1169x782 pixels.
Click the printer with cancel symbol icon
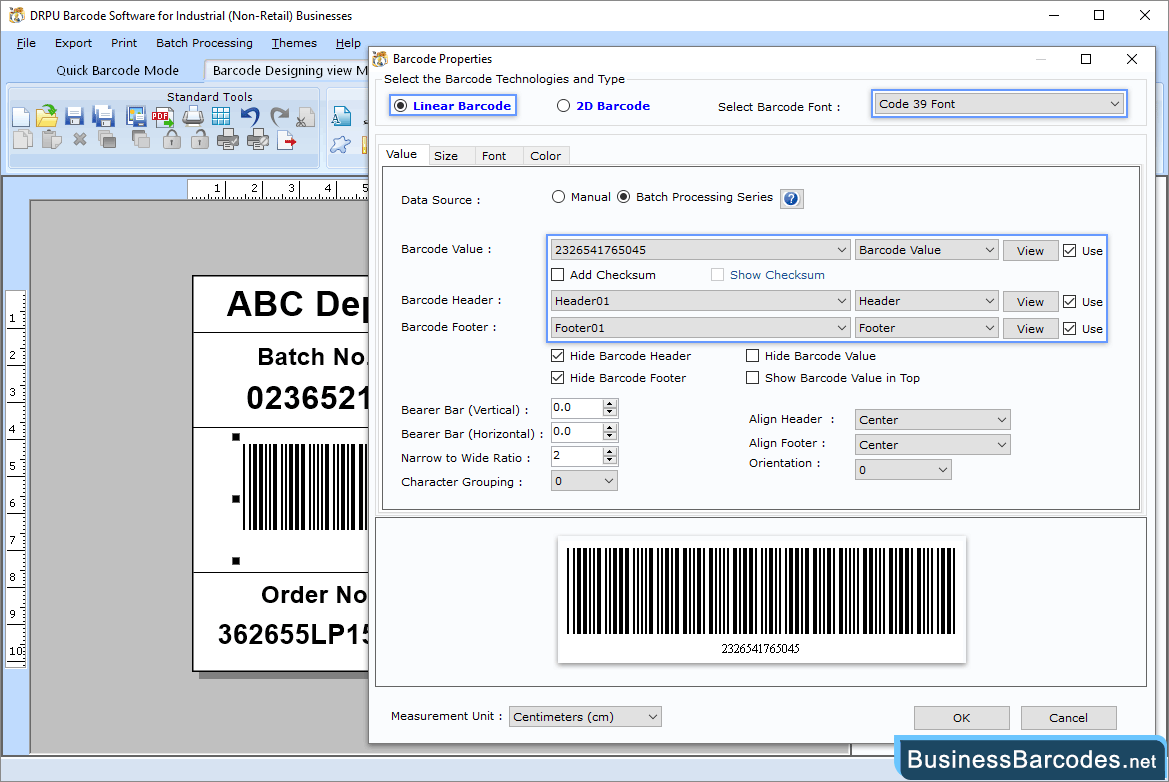click(258, 139)
